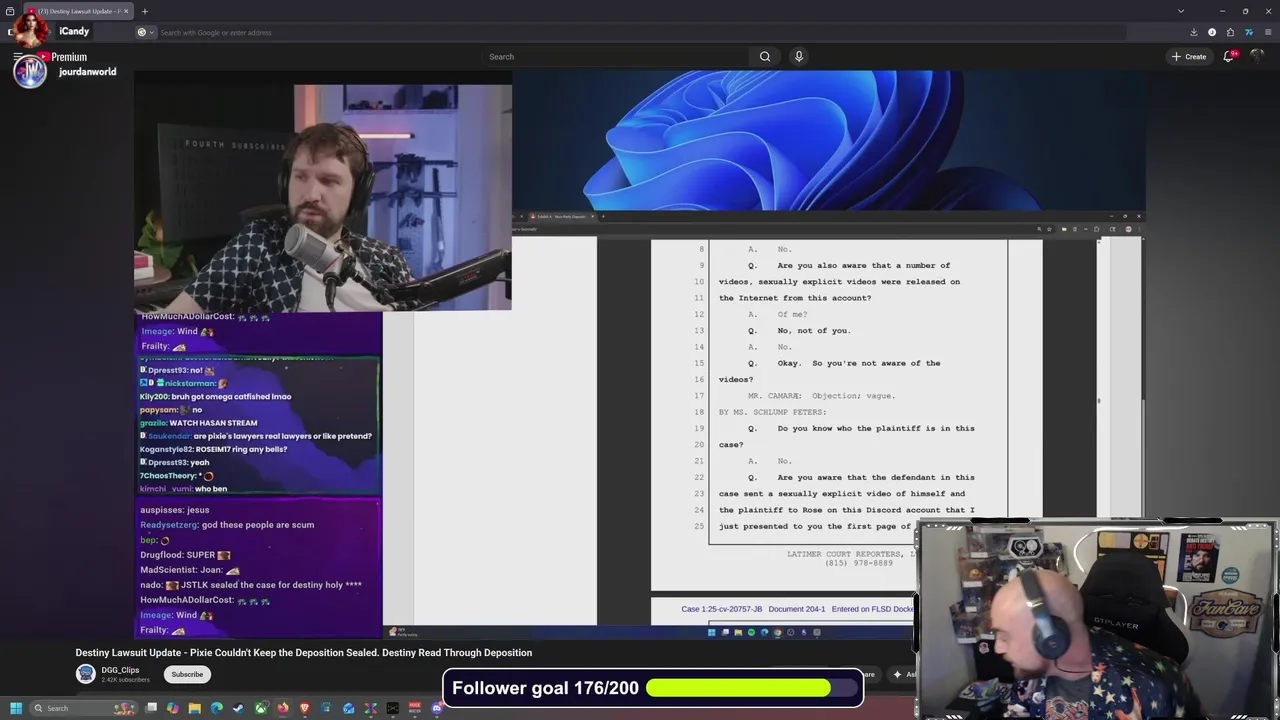Open Steam from the taskbar
1280x720 pixels.
click(x=238, y=708)
